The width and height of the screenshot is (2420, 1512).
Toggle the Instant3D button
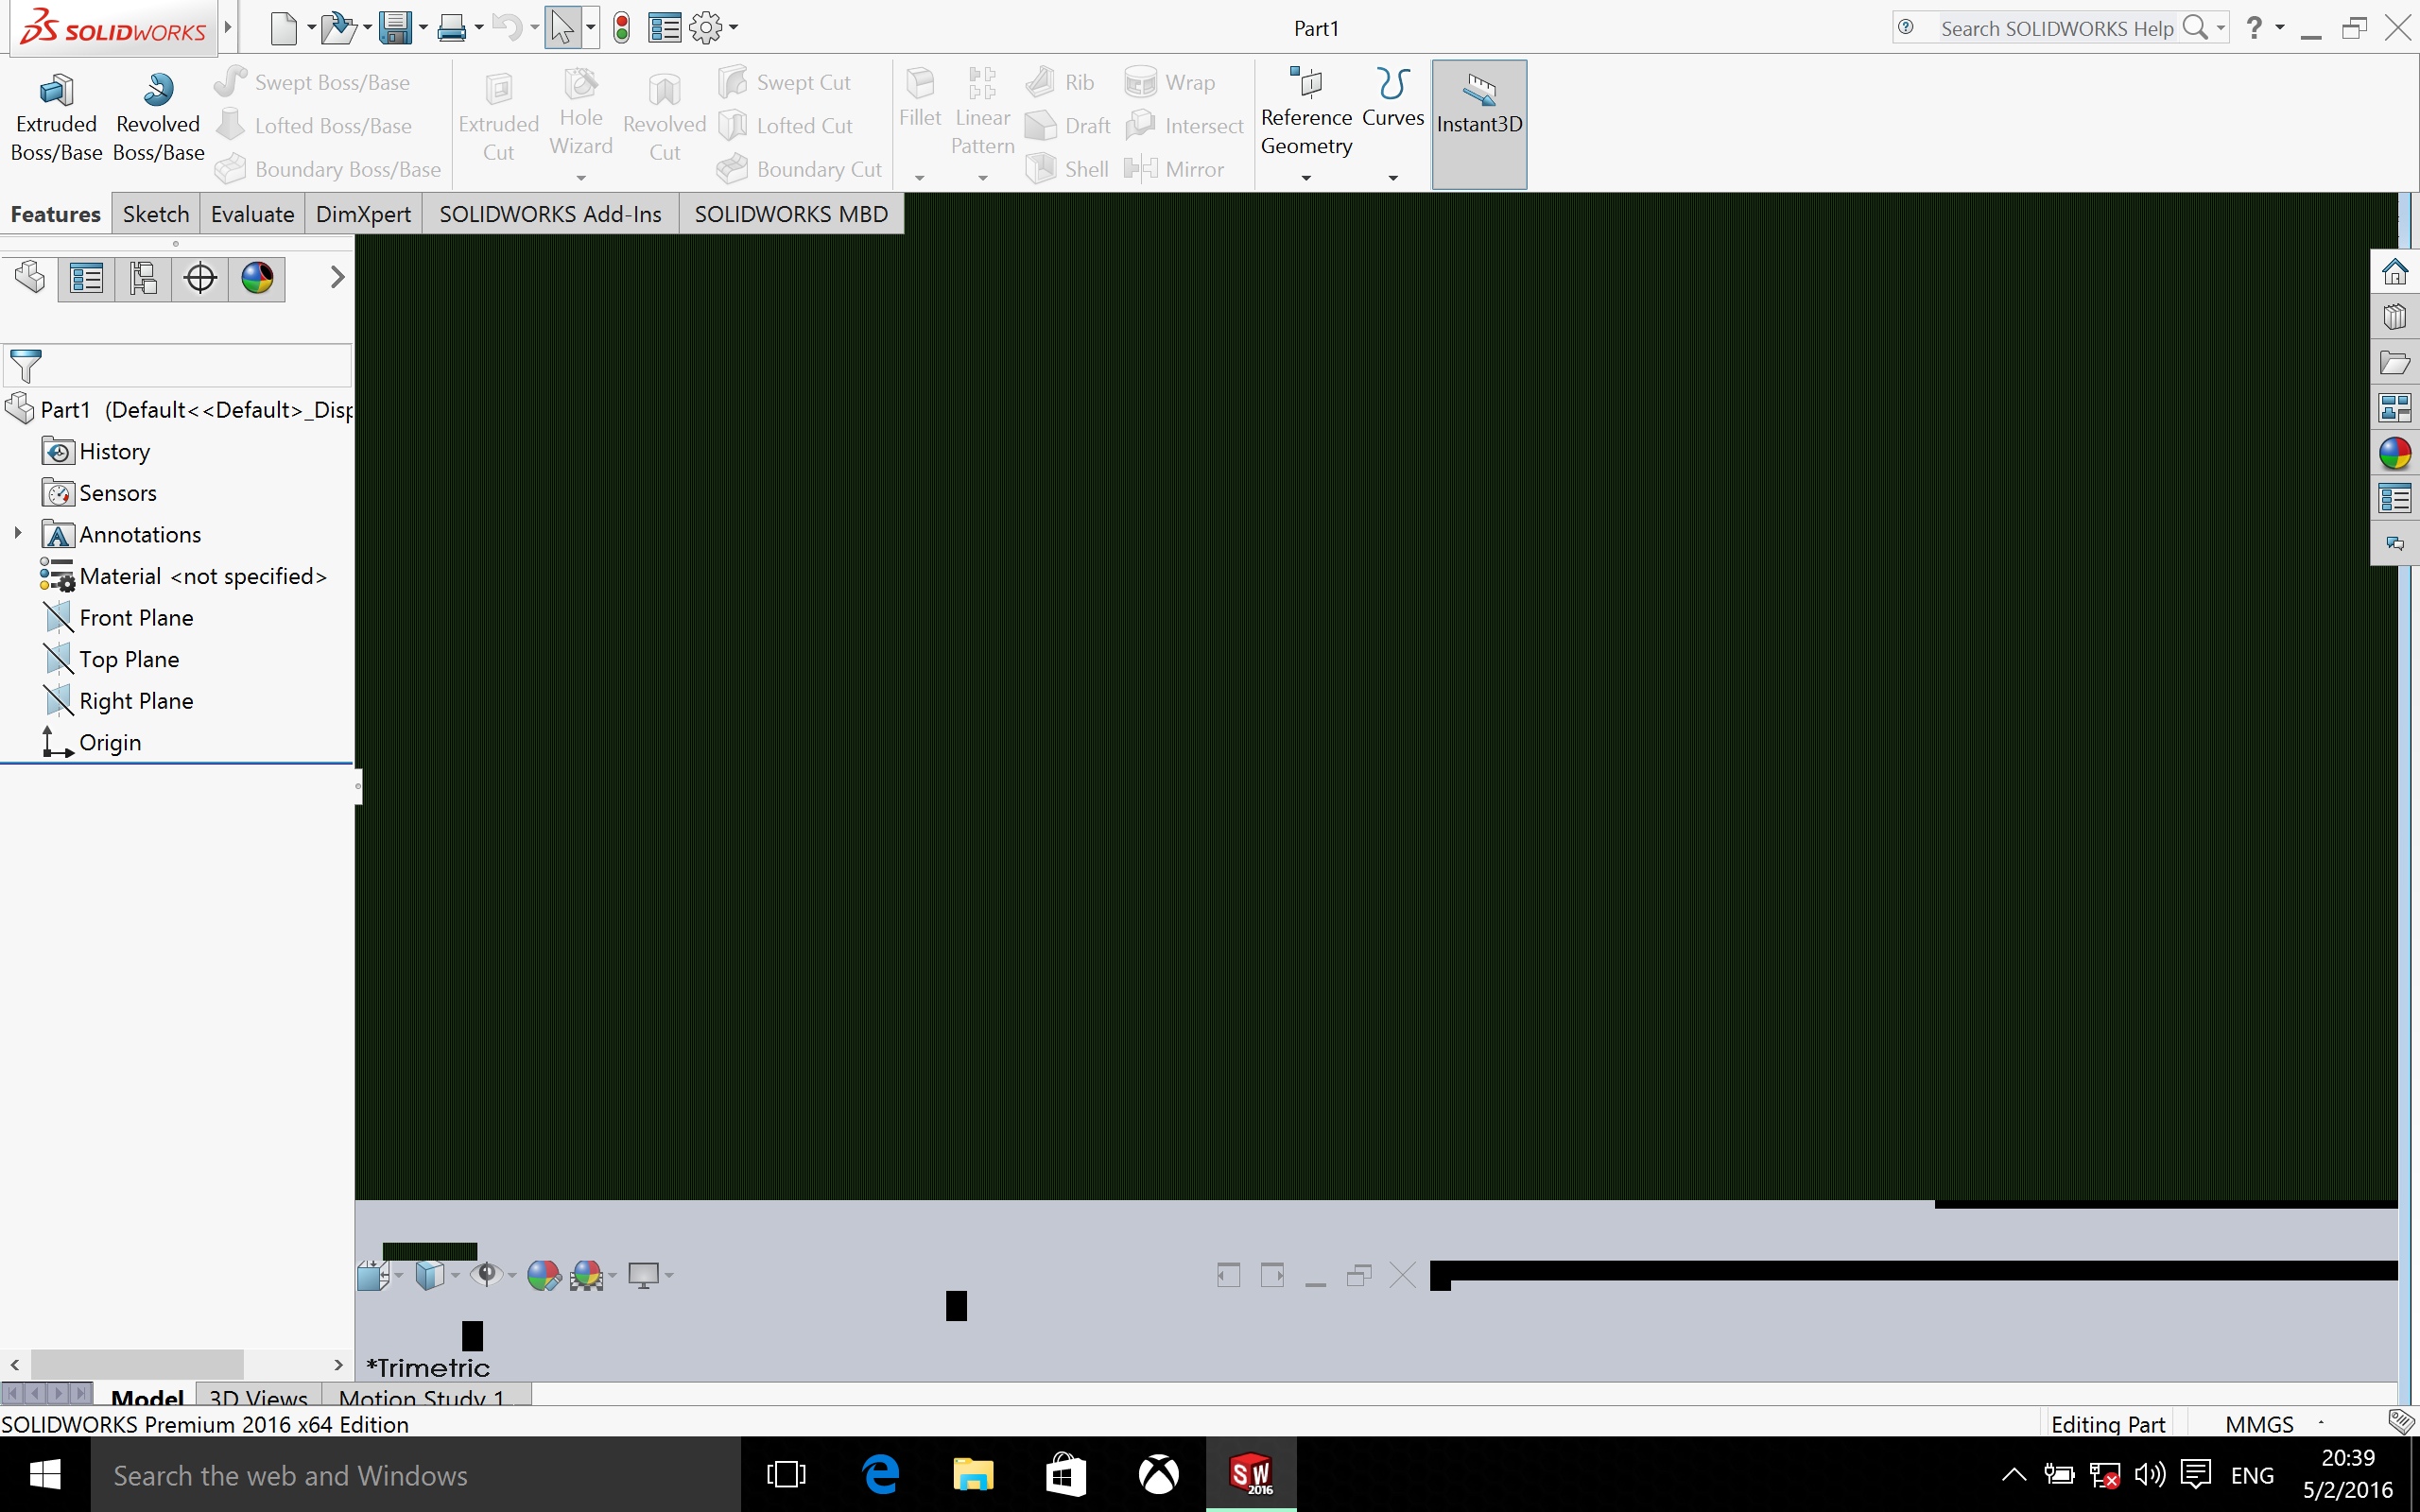pos(1479,123)
